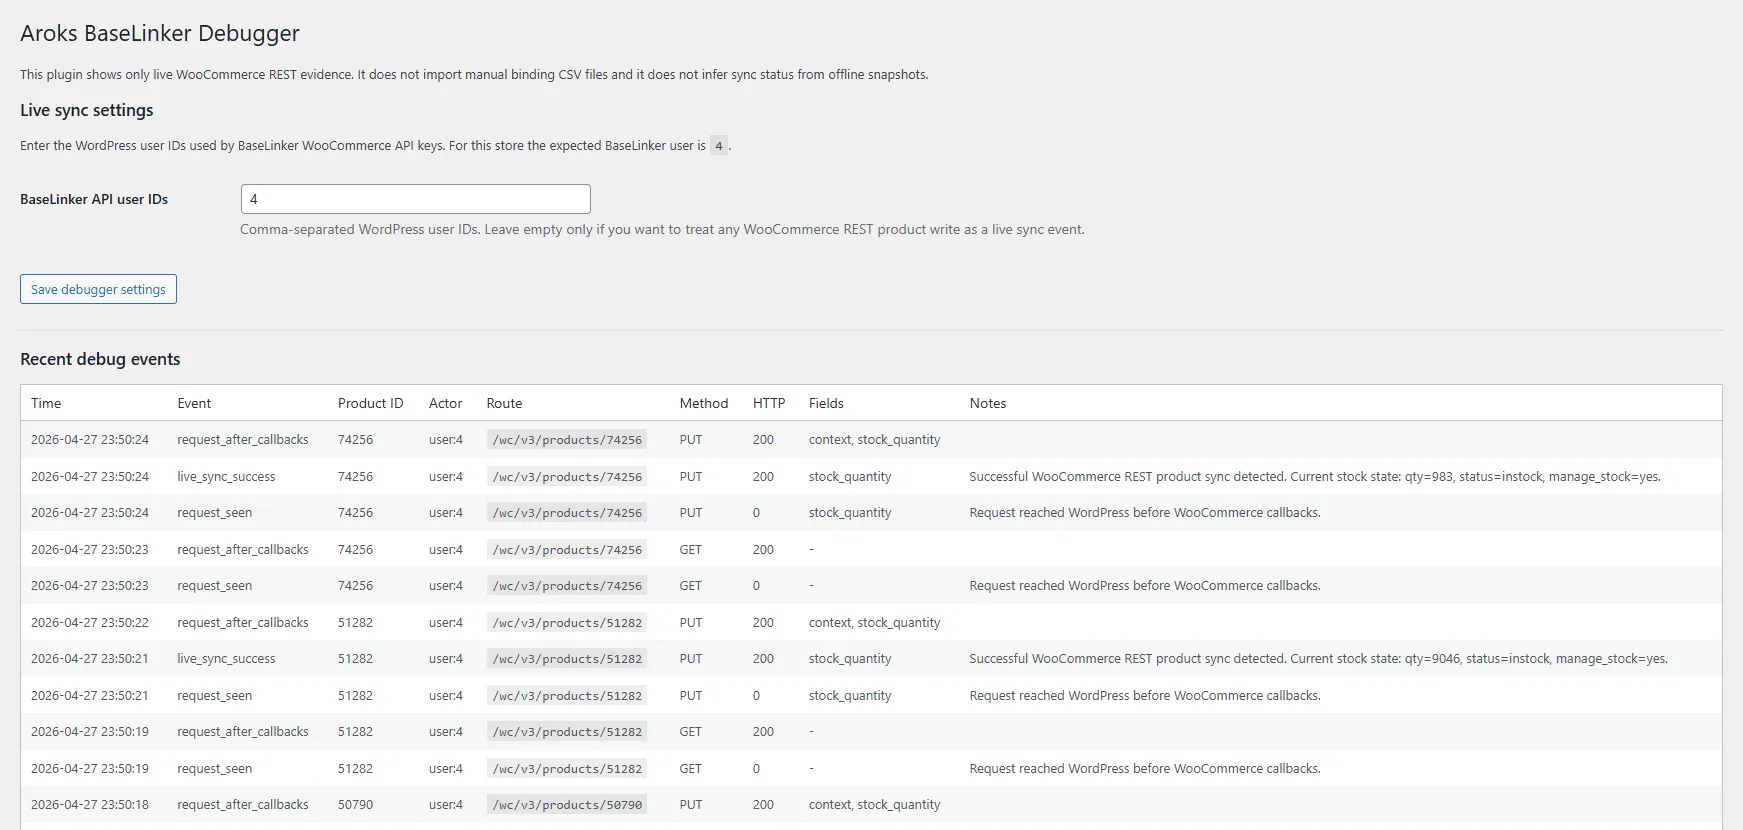Click the Live sync settings heading

click(x=87, y=110)
